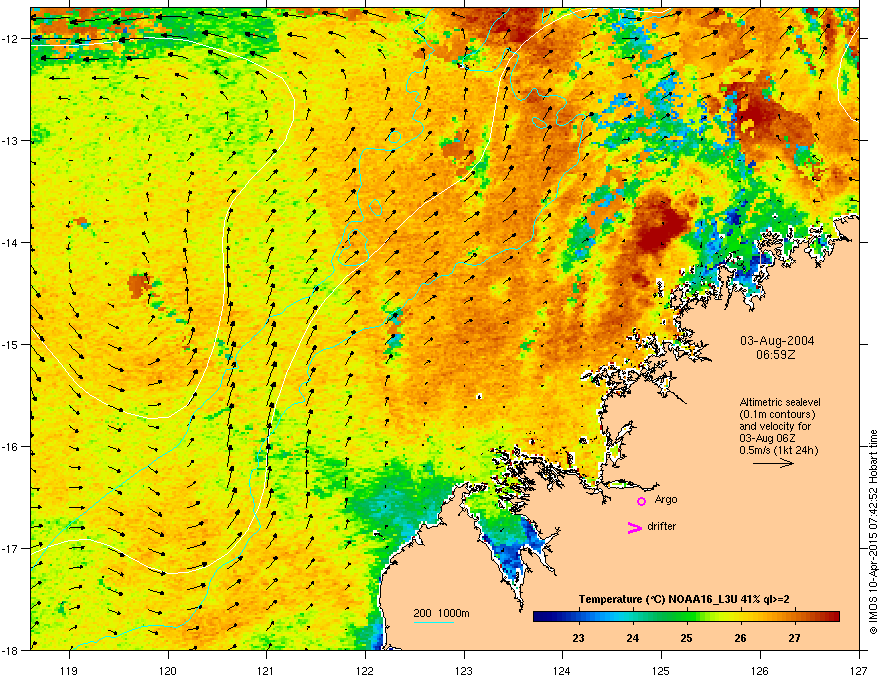
Task: Click the 0.5m/s velocity scale arrow
Action: [773, 463]
